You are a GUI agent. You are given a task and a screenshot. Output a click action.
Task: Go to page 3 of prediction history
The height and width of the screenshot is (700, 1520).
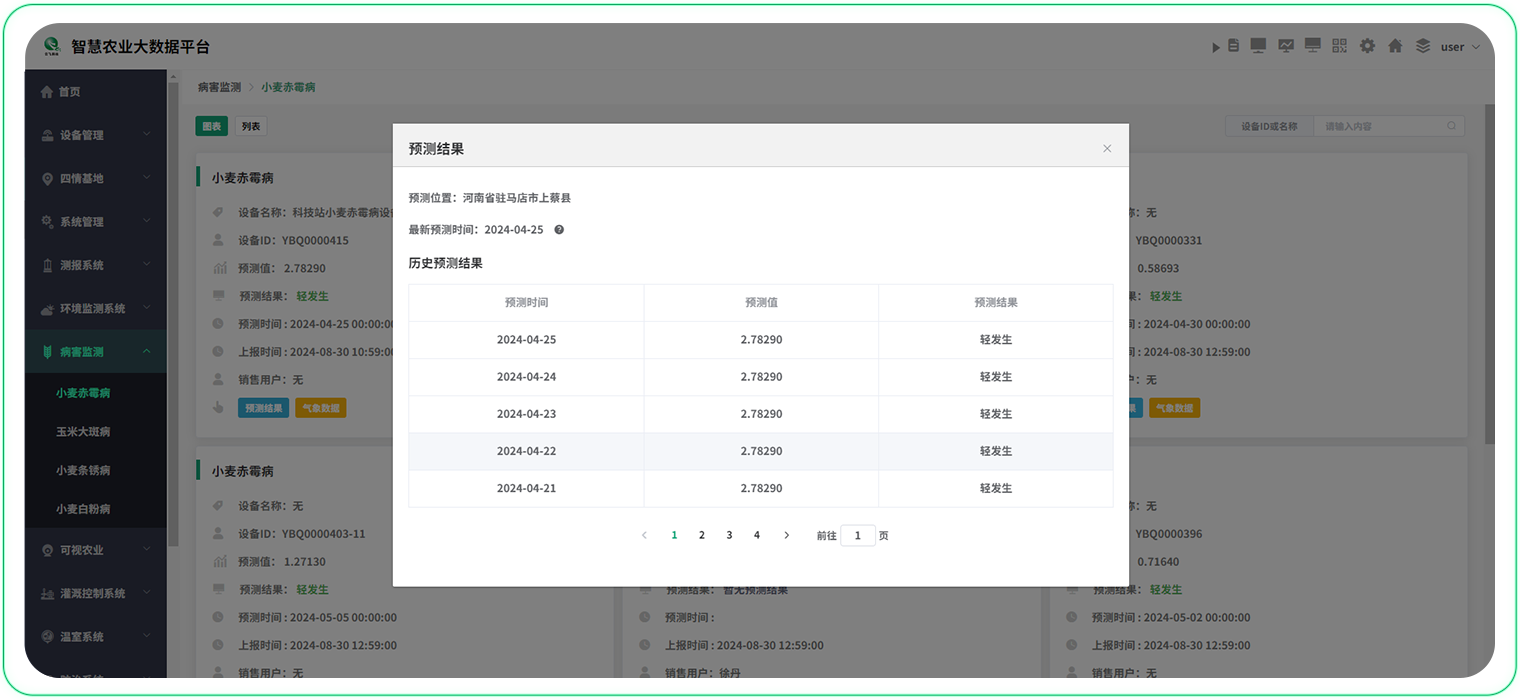coord(729,535)
